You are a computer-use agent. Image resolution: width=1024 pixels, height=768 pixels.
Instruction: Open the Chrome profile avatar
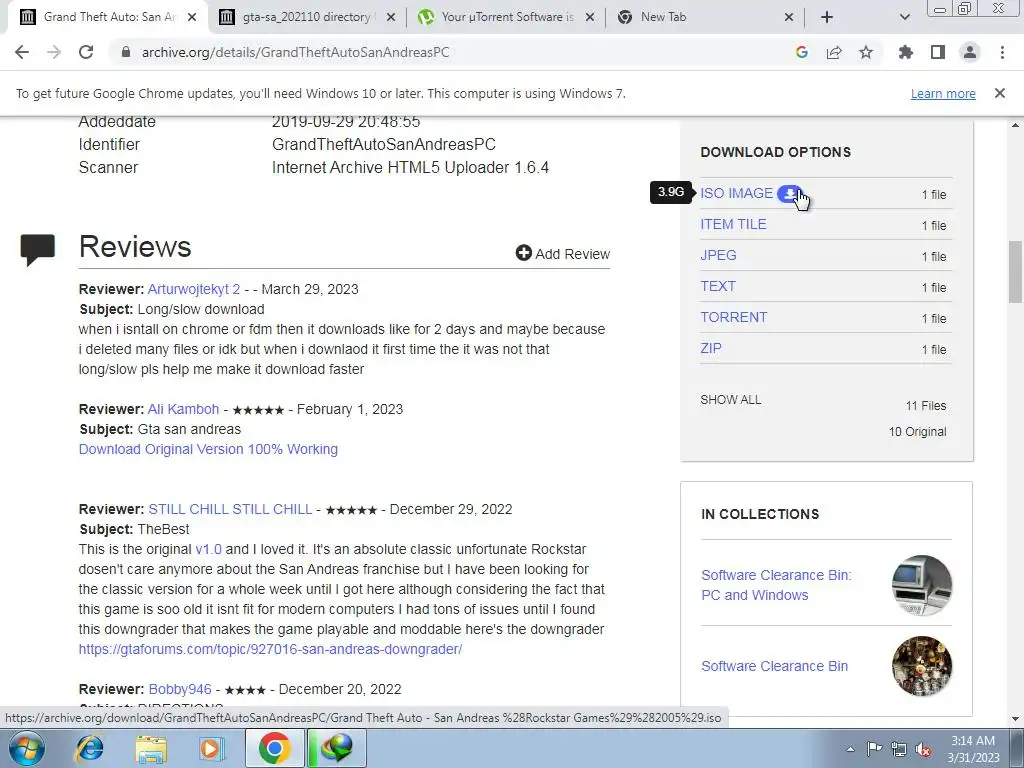pos(970,52)
